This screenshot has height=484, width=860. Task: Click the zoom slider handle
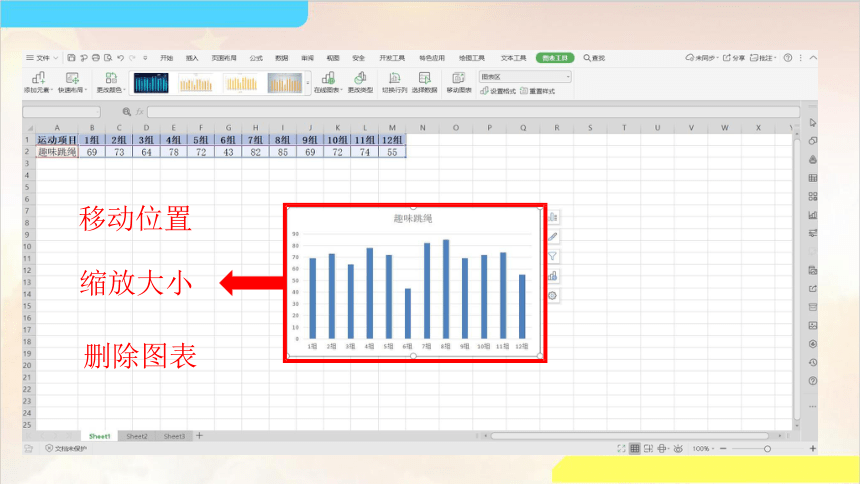pos(767,449)
